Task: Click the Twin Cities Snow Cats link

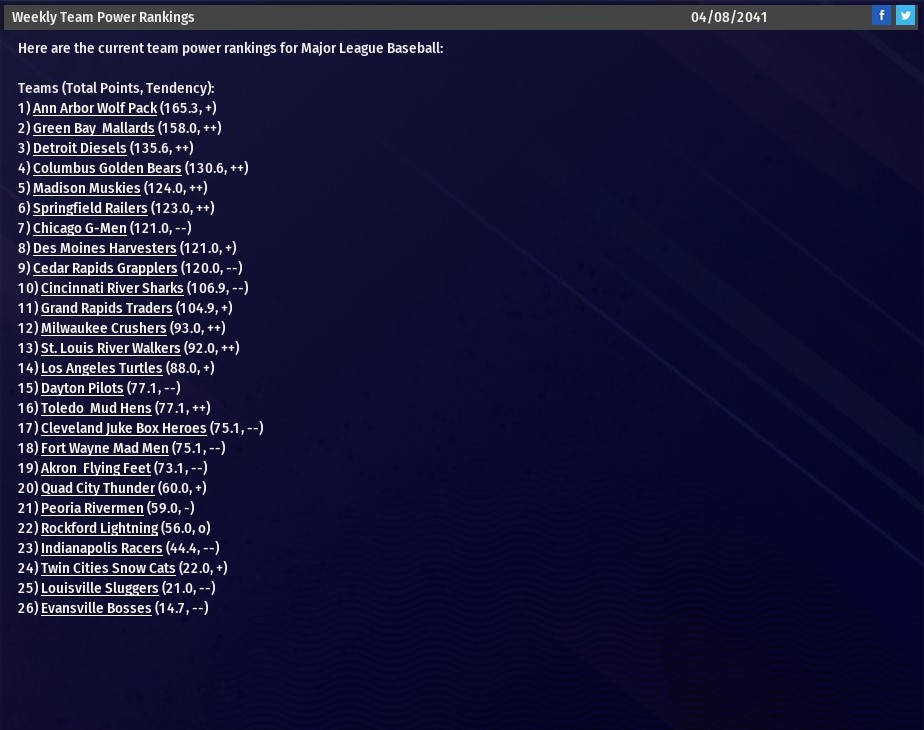Action: pyautogui.click(x=108, y=569)
